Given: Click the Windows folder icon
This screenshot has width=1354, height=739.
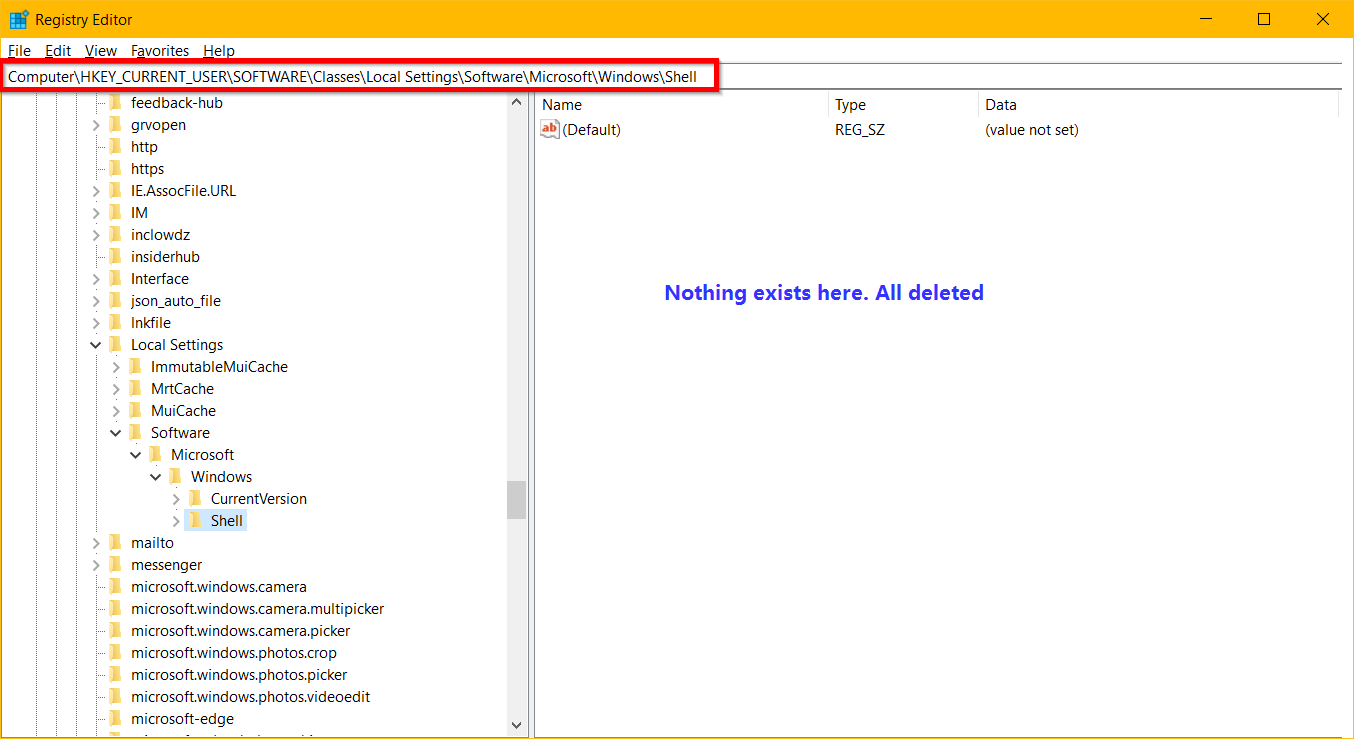Looking at the screenshot, I should coord(176,477).
